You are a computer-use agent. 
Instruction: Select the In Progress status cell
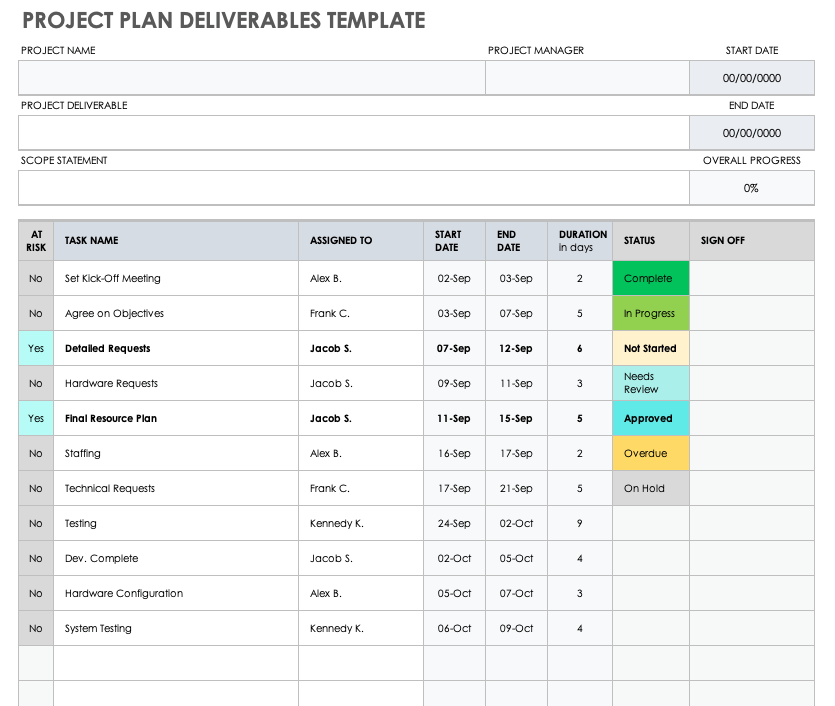click(x=651, y=313)
